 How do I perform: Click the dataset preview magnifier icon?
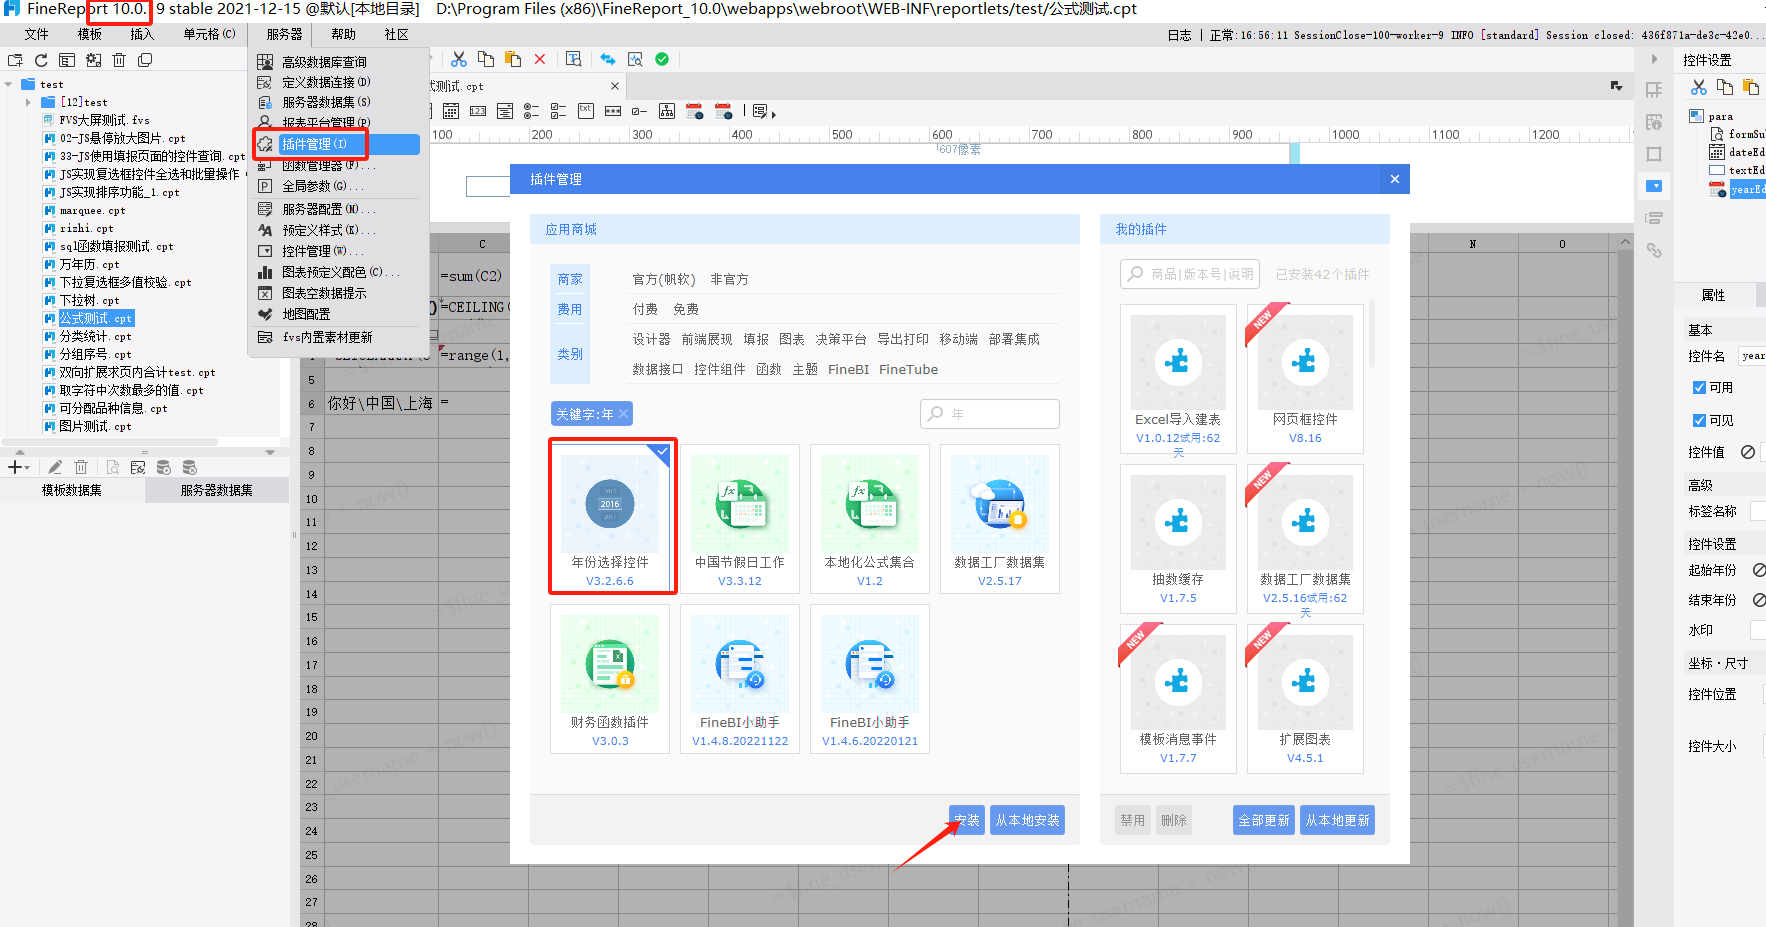(112, 467)
